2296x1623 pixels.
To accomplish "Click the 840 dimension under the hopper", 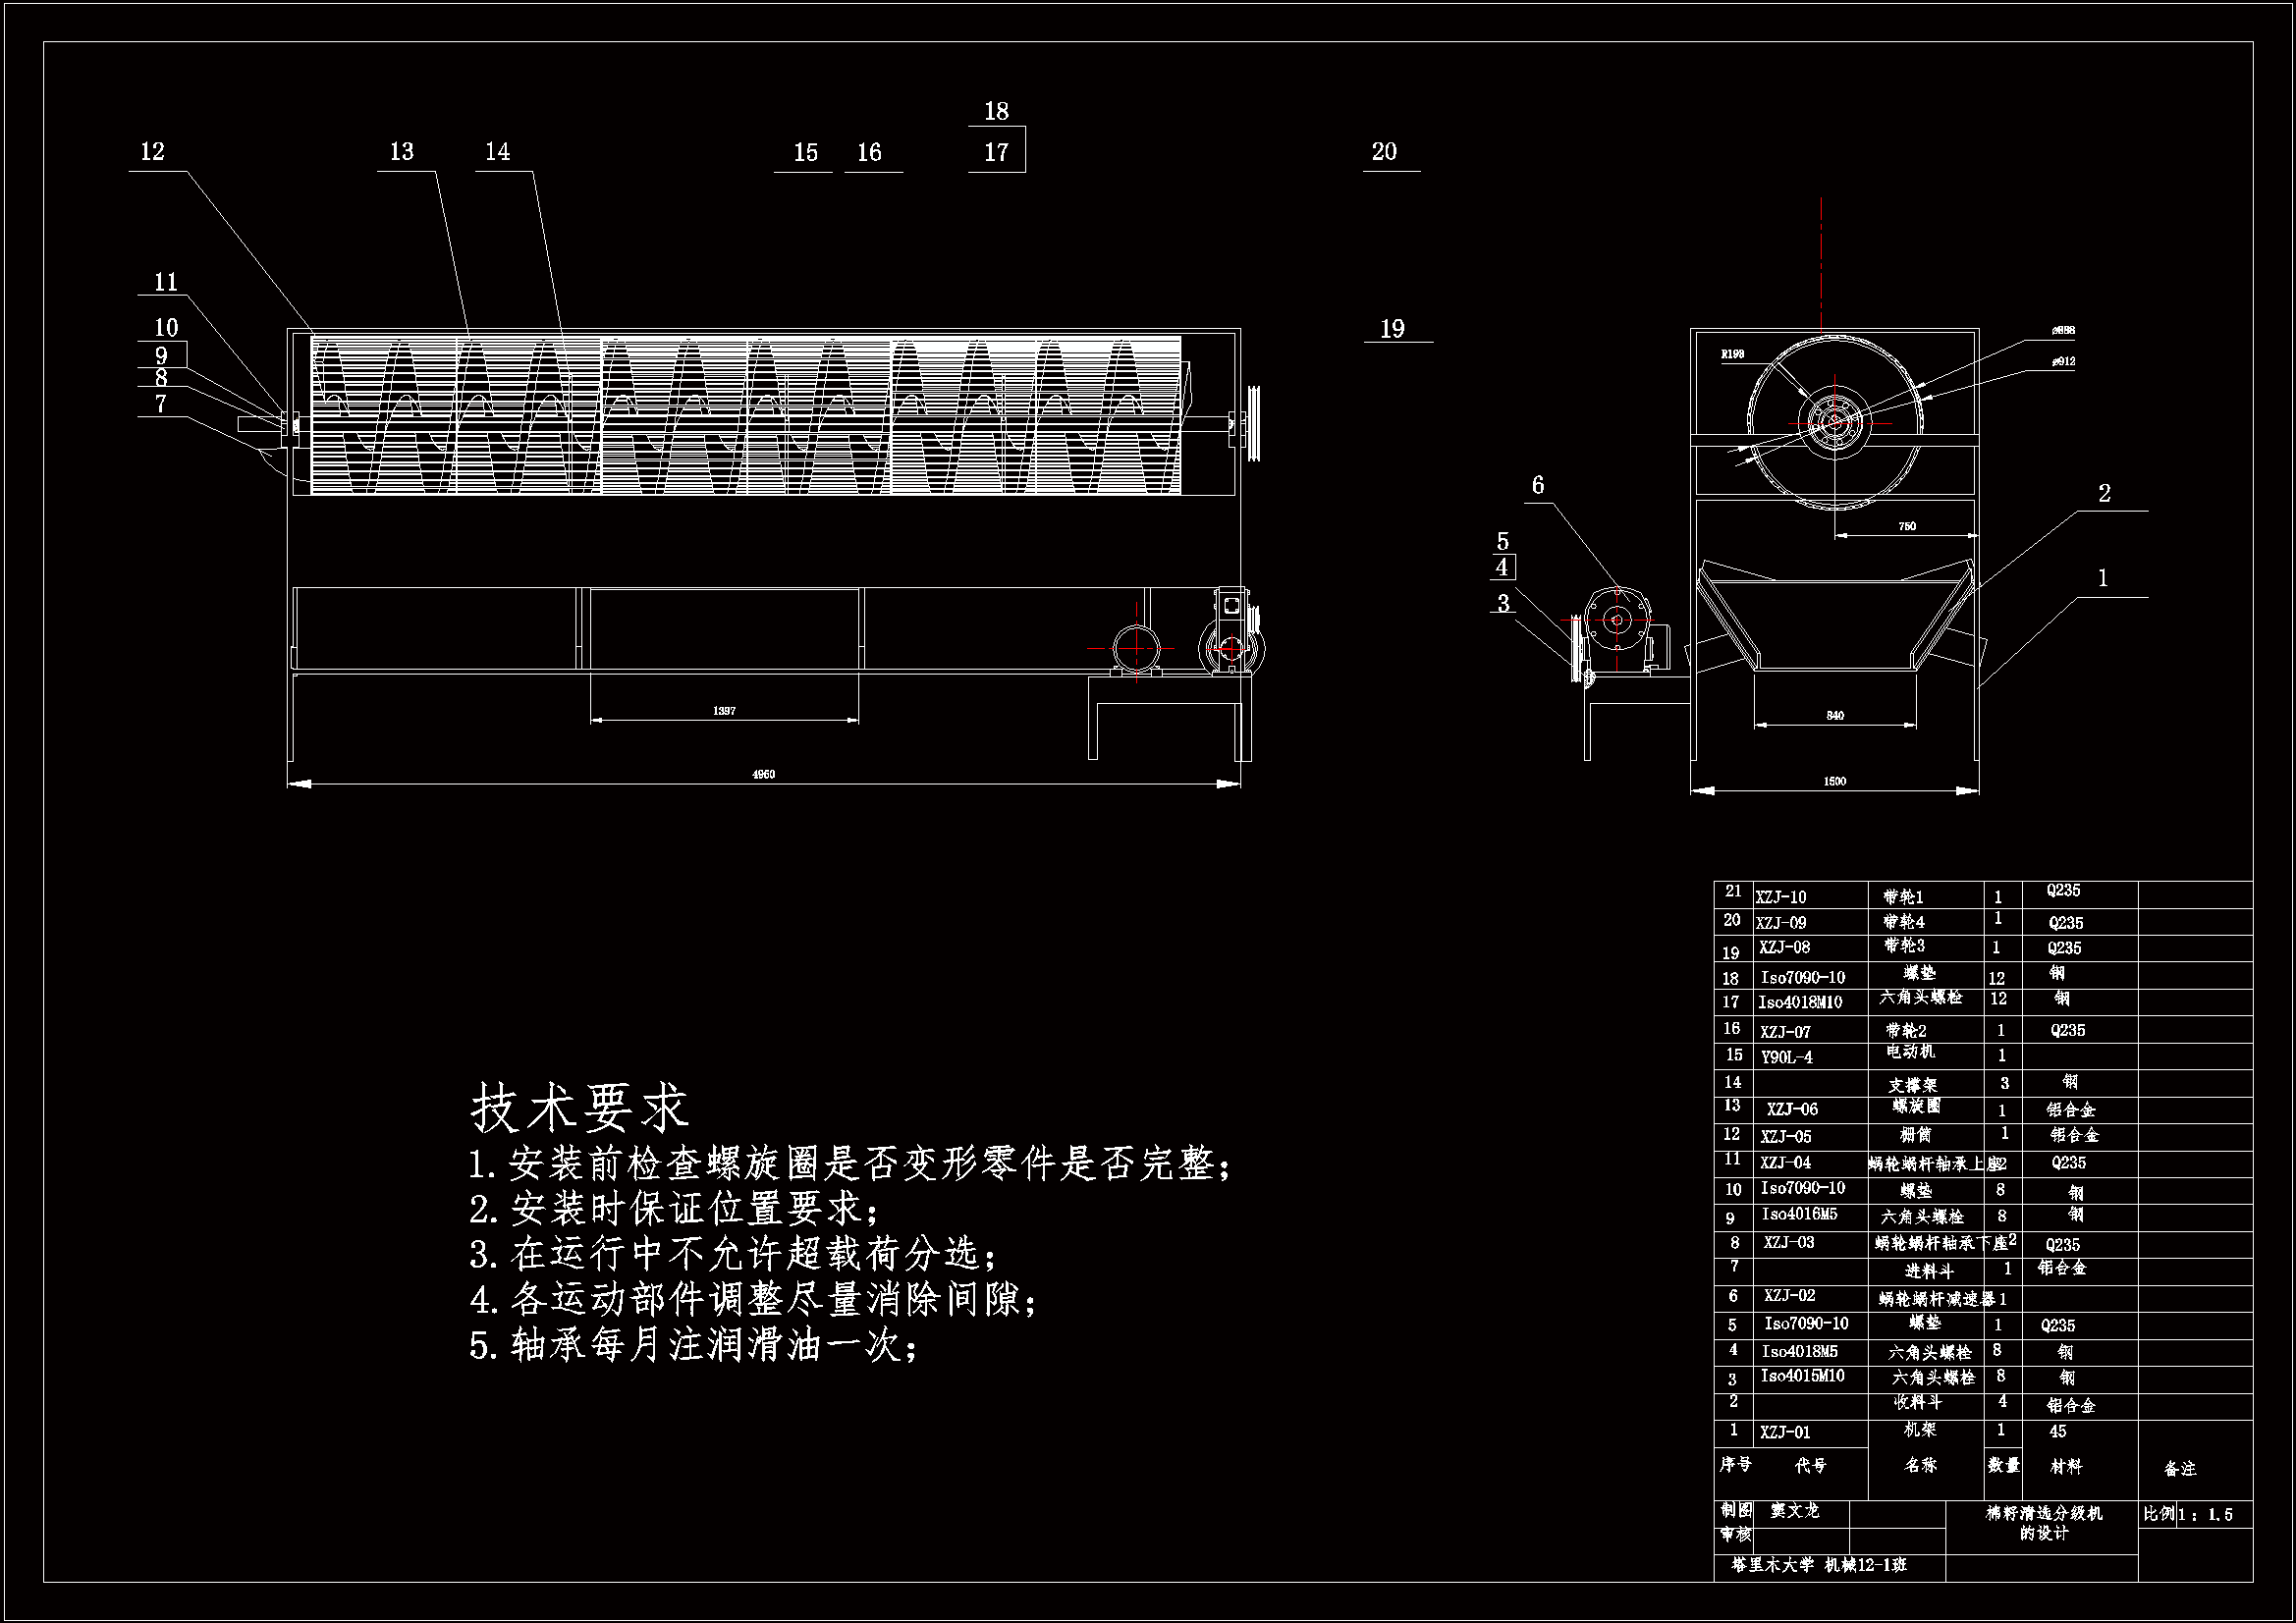I will 1834,716.
